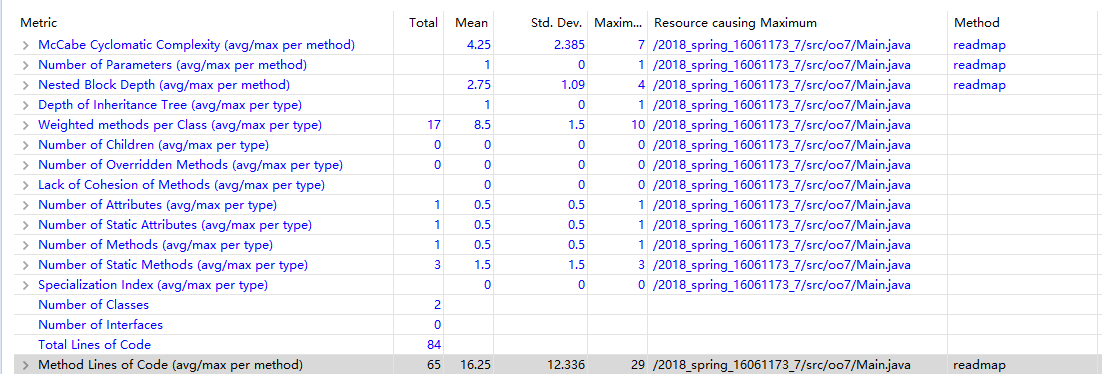
Task: Click readmap in the Method Lines of Code row
Action: coord(979,365)
